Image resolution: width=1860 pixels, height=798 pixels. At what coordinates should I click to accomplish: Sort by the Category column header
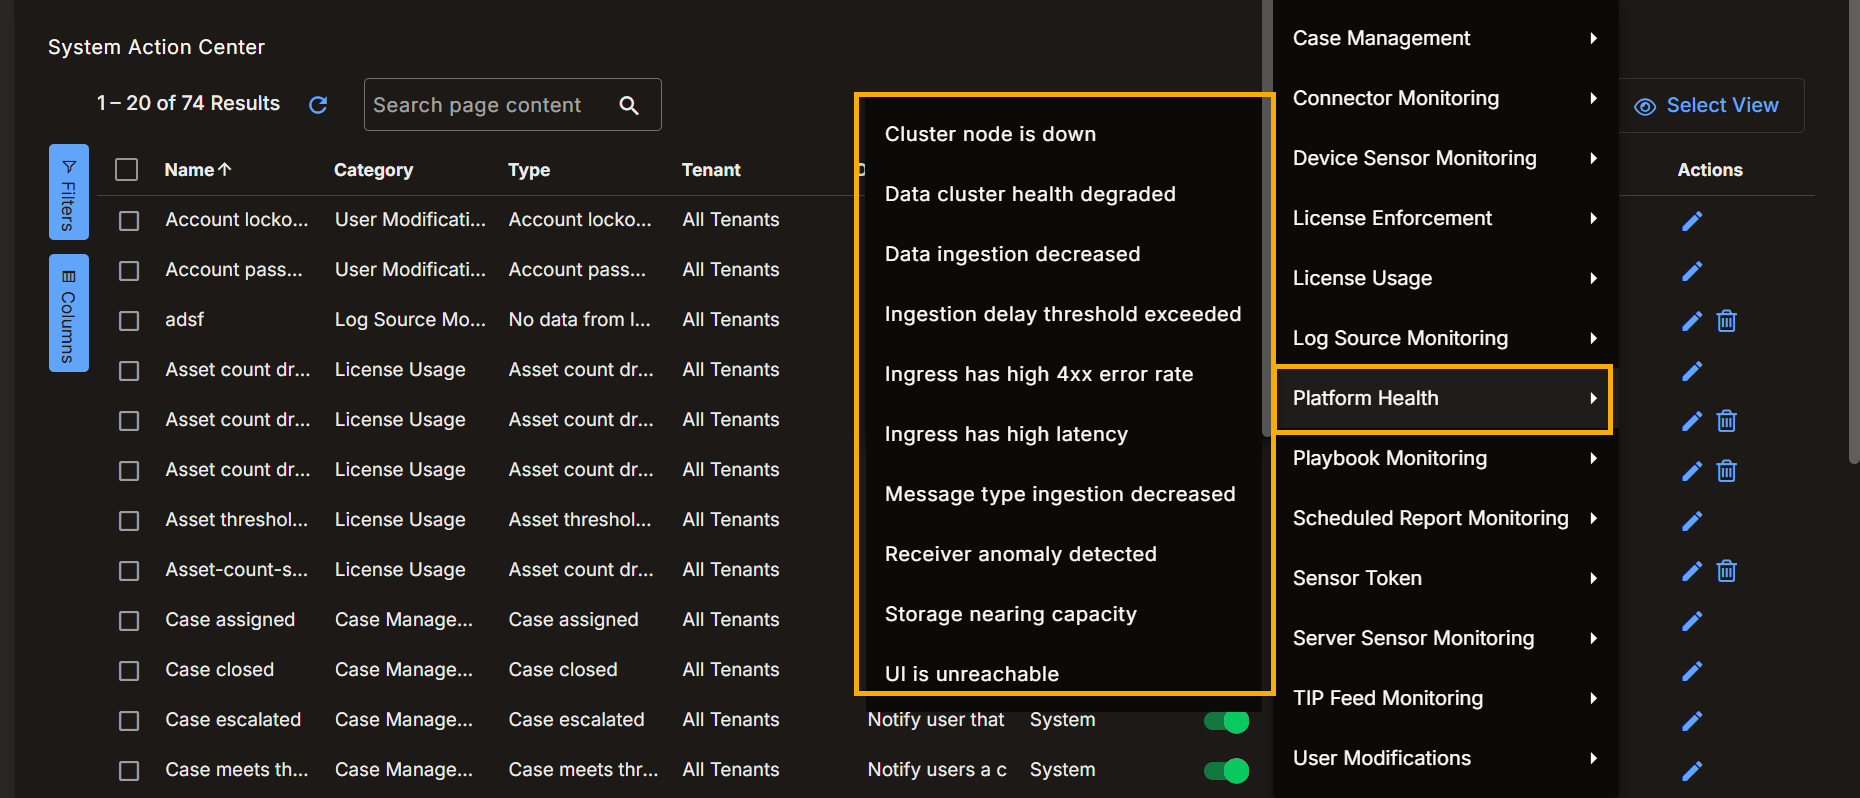[x=373, y=170]
